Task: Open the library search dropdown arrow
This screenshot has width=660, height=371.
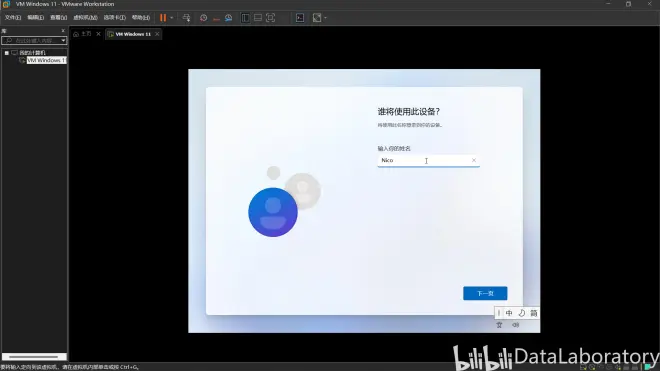Action: (x=63, y=40)
